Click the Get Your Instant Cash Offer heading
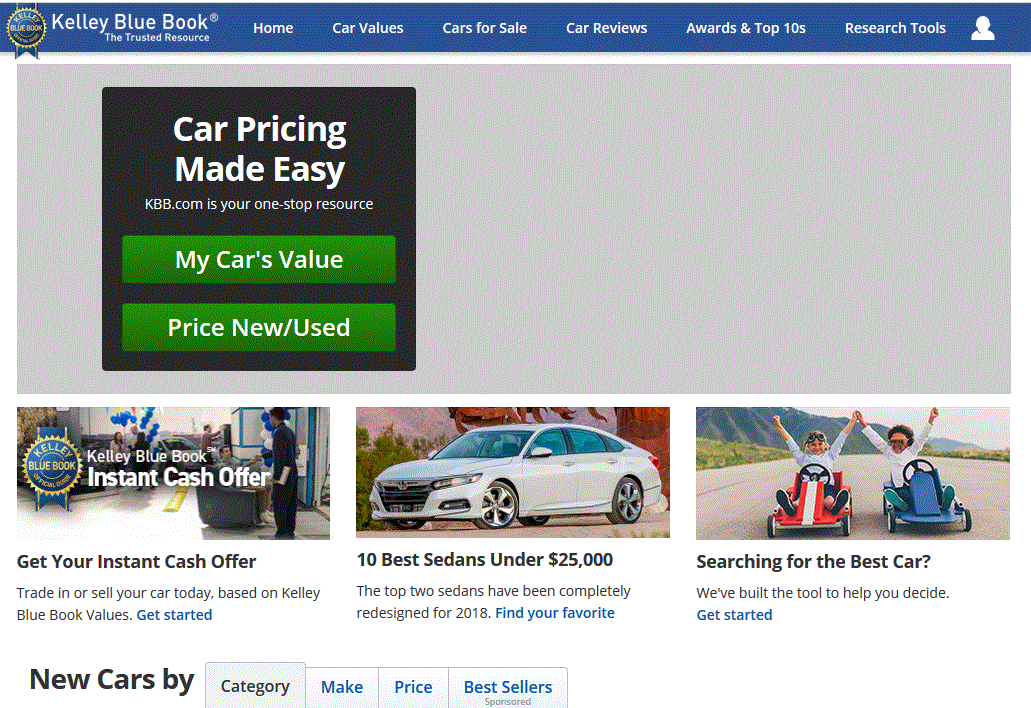The width and height of the screenshot is (1031, 708). coord(136,561)
